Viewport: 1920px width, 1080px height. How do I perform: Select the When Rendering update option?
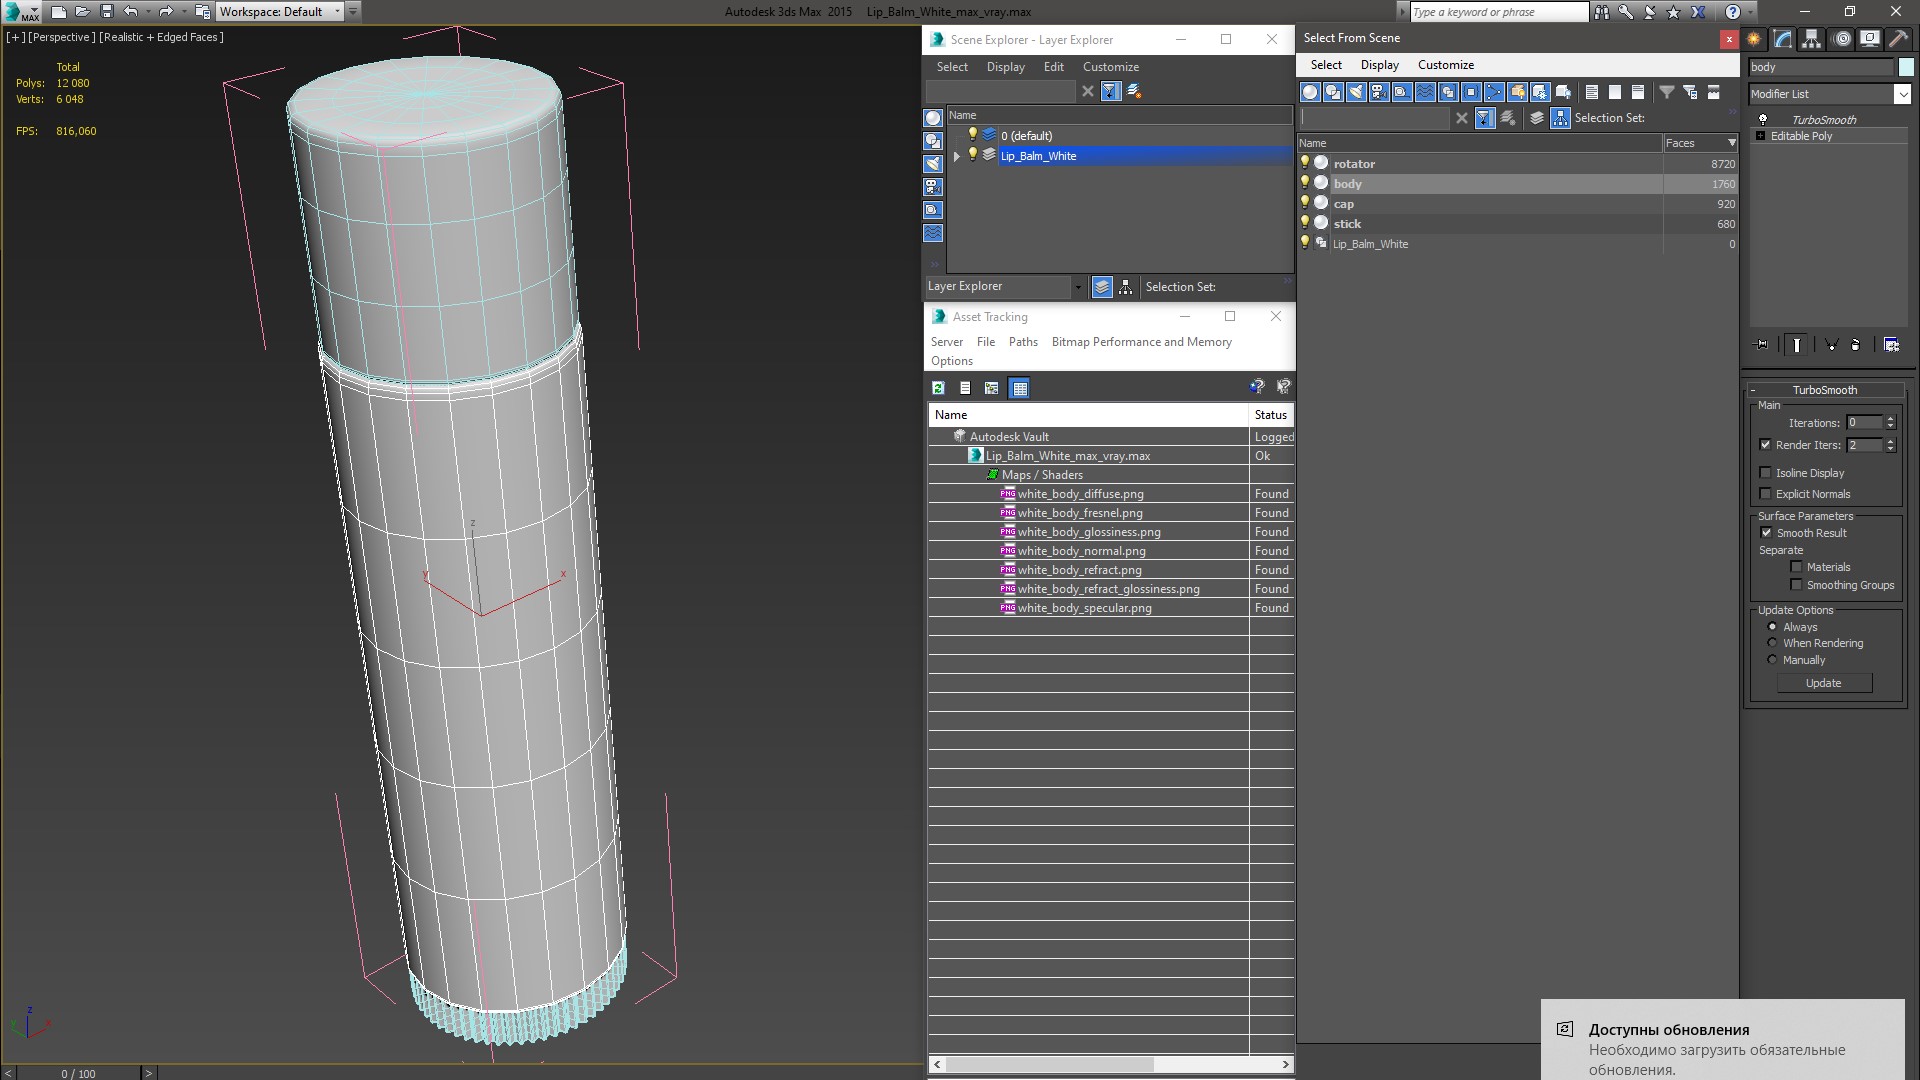click(x=1772, y=643)
